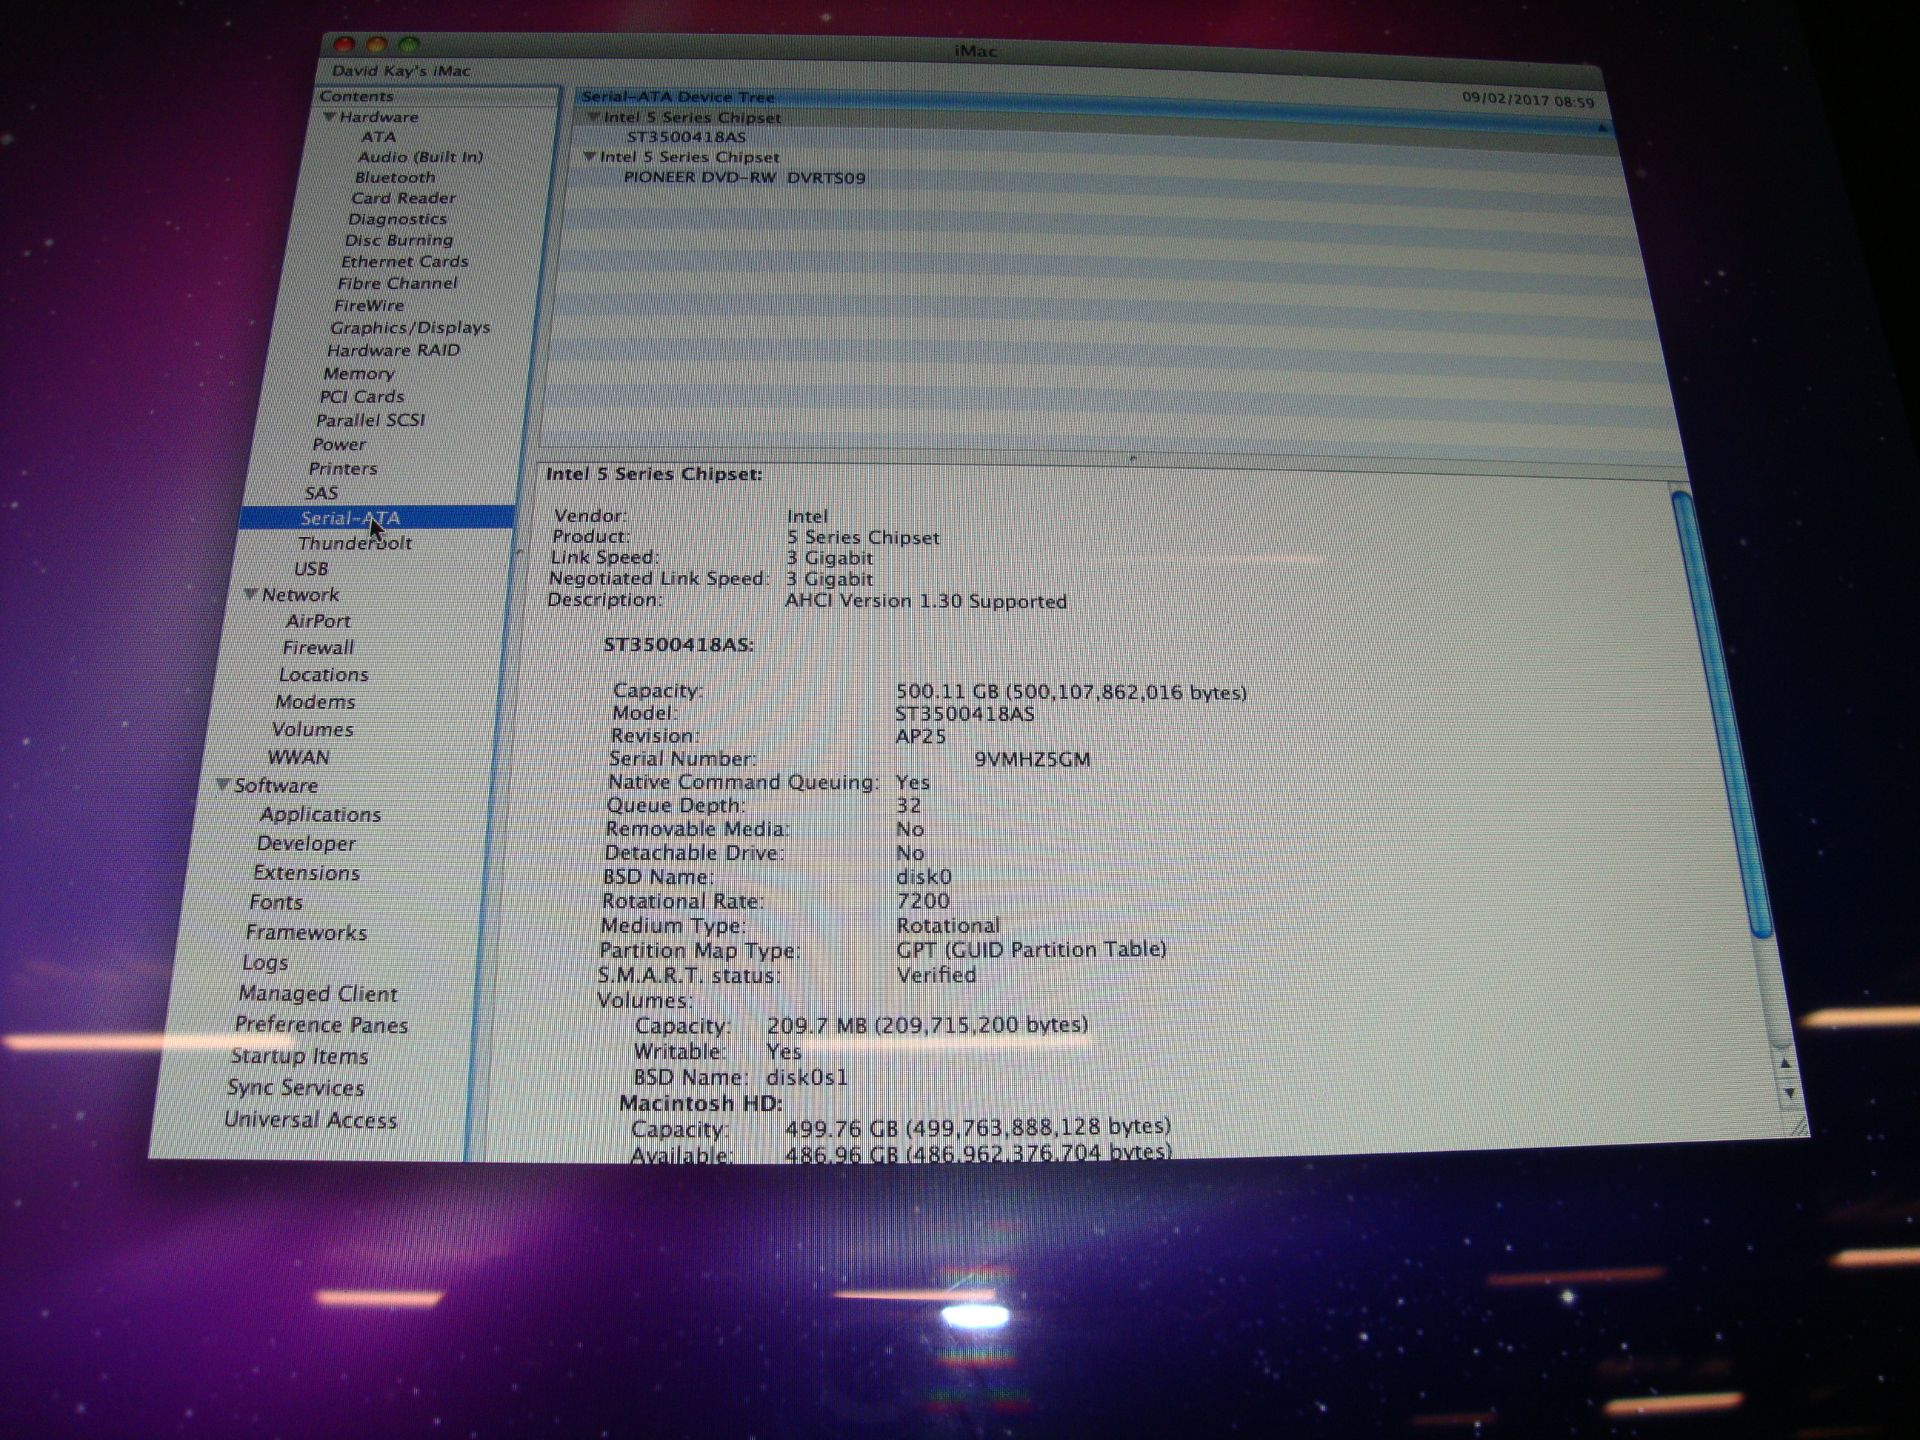The height and width of the screenshot is (1440, 1920).
Task: Select Fonts in sidebar
Action: [x=275, y=902]
